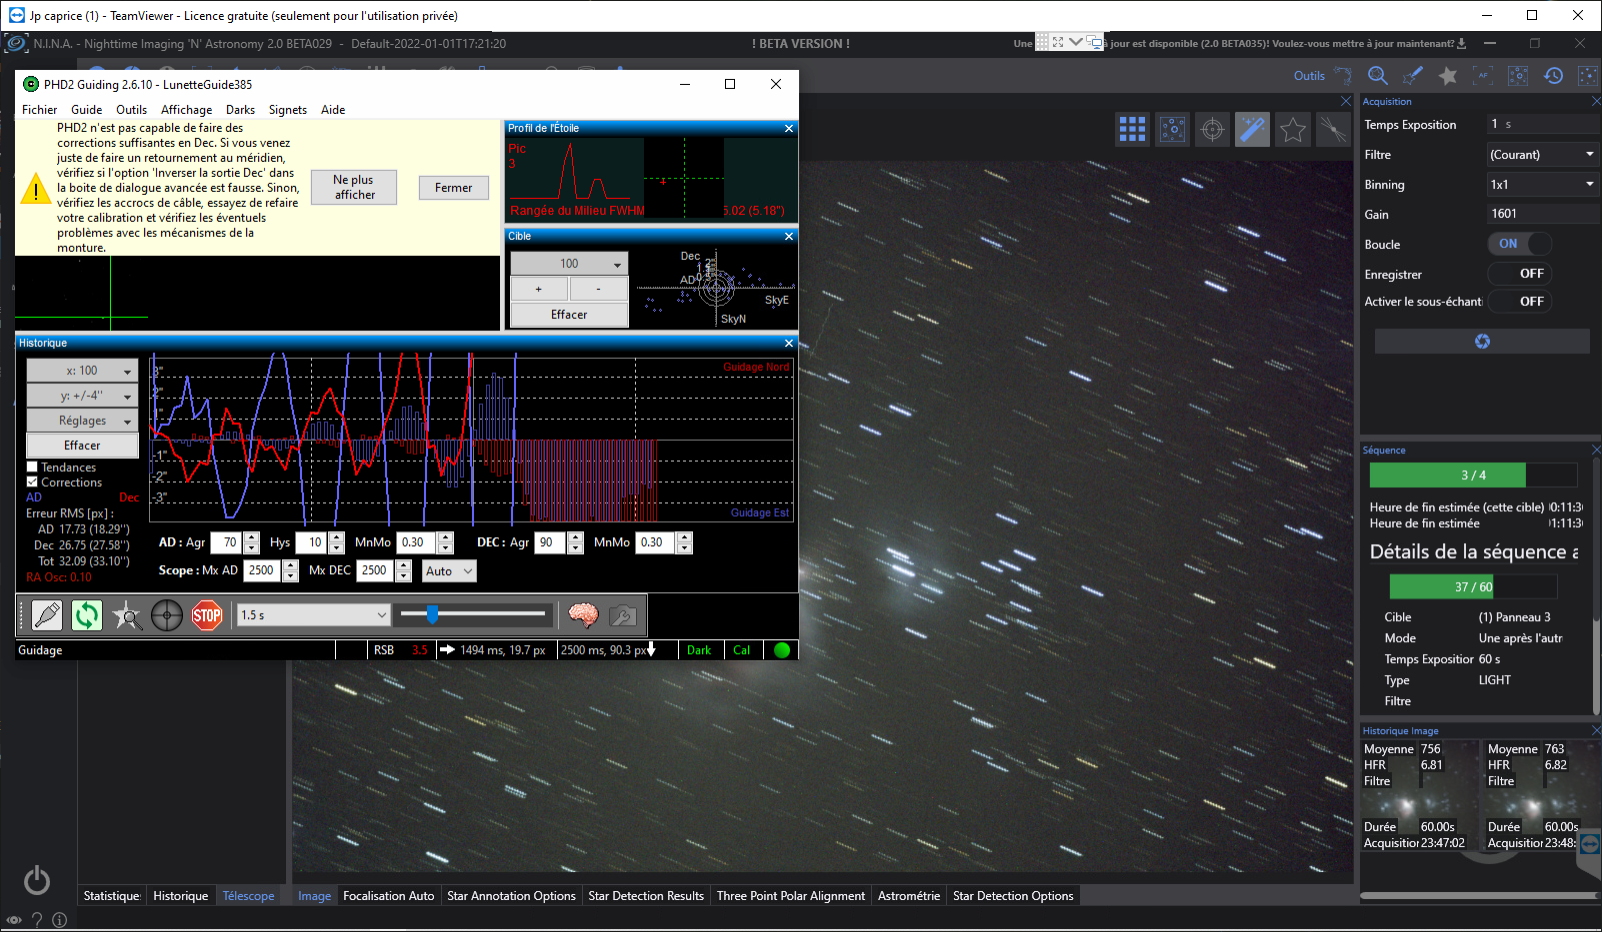Click the refresh snapshot button under Acquisition
The width and height of the screenshot is (1602, 932).
pyautogui.click(x=1482, y=341)
